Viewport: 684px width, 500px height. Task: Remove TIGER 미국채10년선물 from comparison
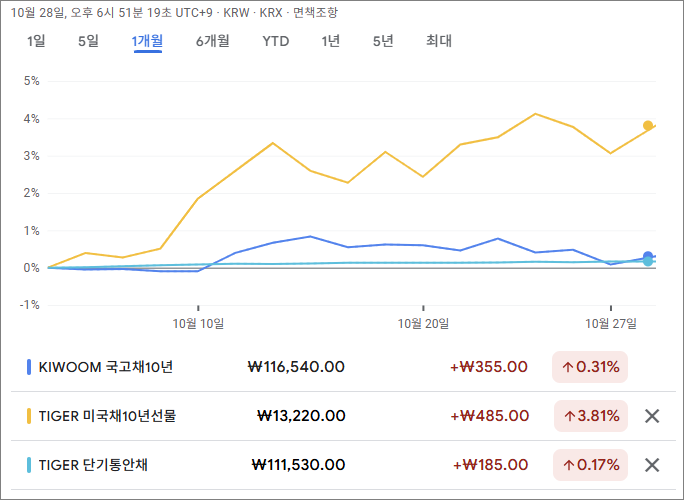[x=652, y=416]
